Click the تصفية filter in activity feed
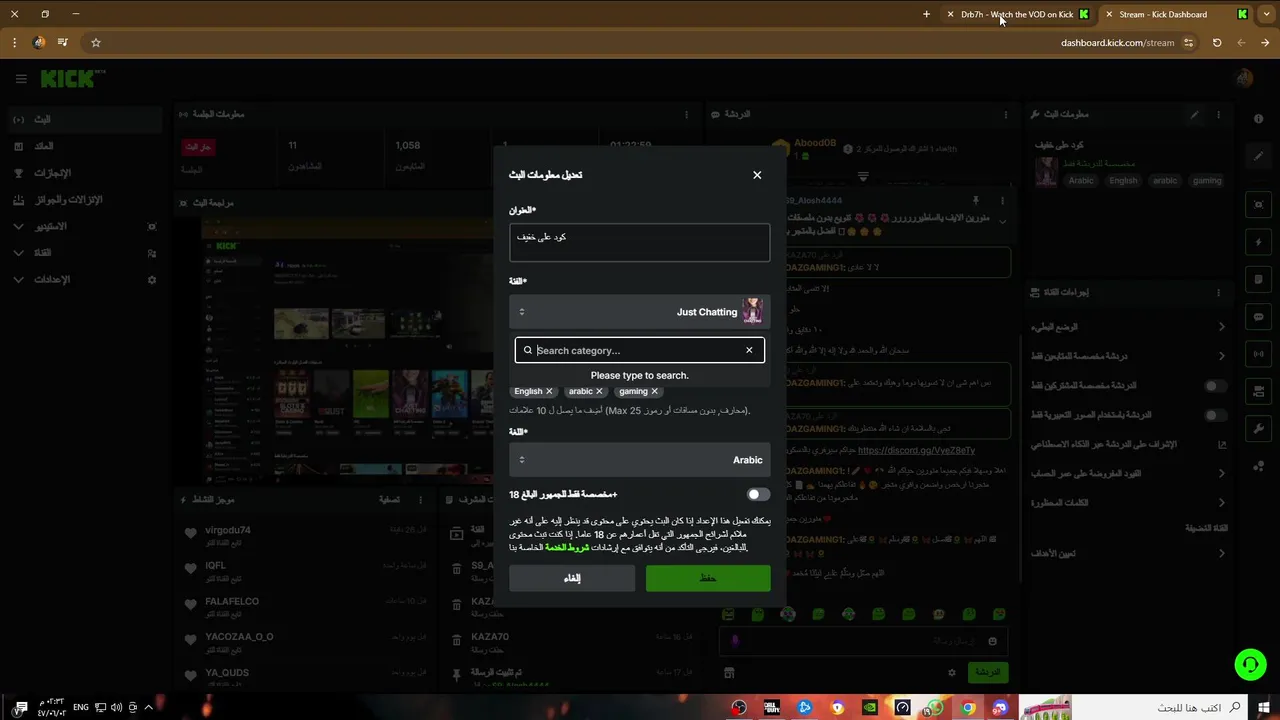The height and width of the screenshot is (720, 1280). [390, 500]
